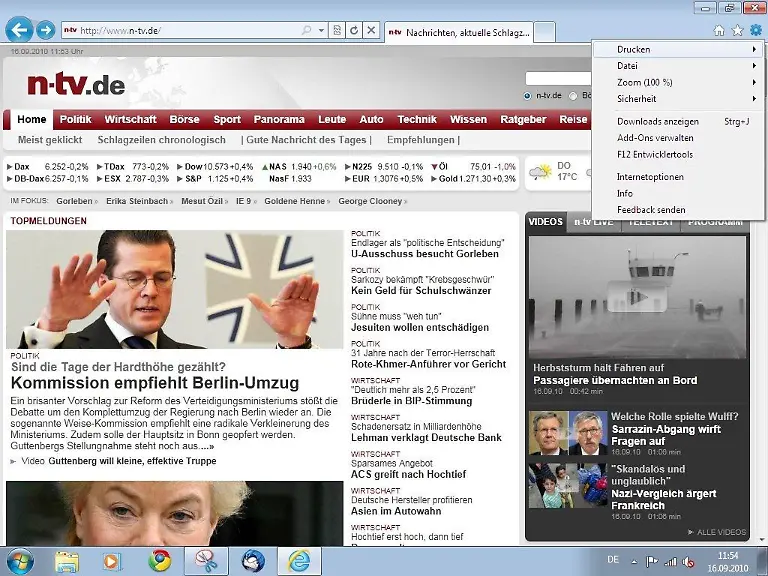This screenshot has width=768, height=576.
Task: Open the Kommission empfiehlt Berlin-Umzug headline
Action: pos(155,383)
